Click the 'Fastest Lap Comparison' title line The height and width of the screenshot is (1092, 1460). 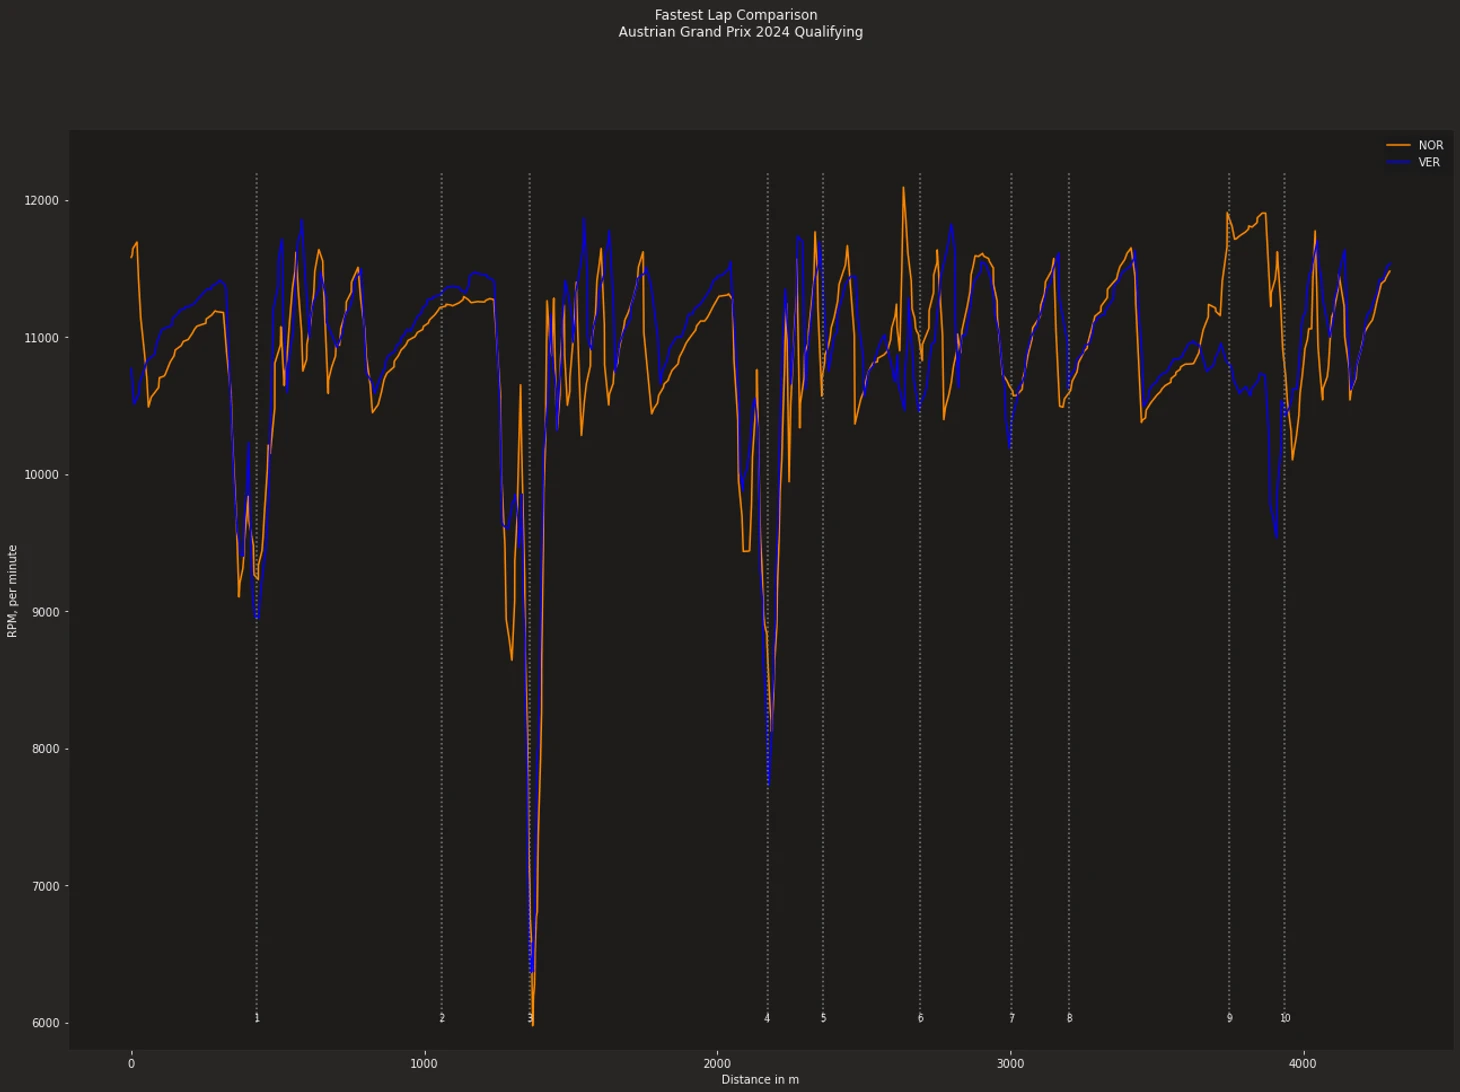click(x=736, y=15)
